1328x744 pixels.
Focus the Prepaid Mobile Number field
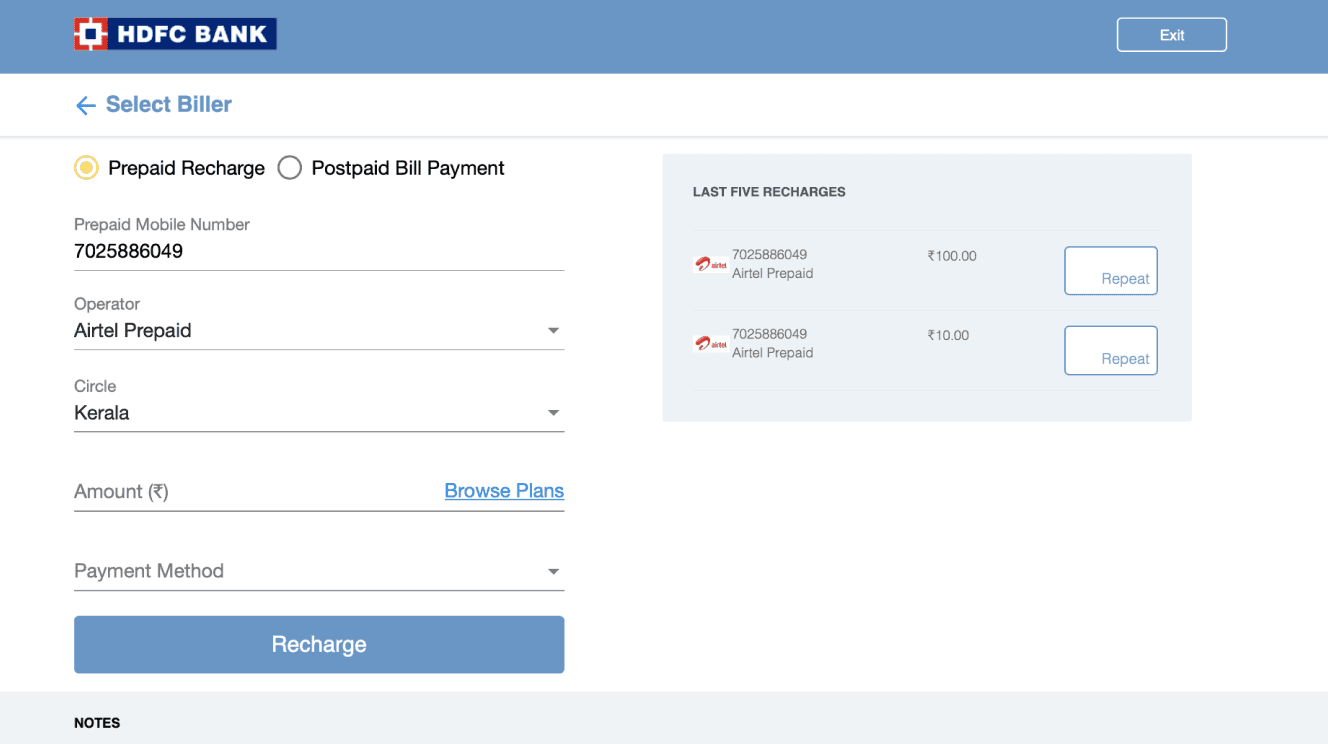click(319, 251)
